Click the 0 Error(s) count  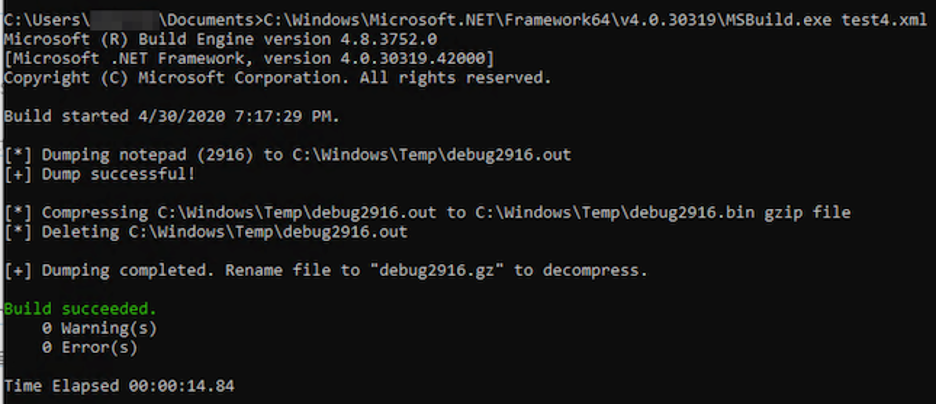[x=90, y=347]
